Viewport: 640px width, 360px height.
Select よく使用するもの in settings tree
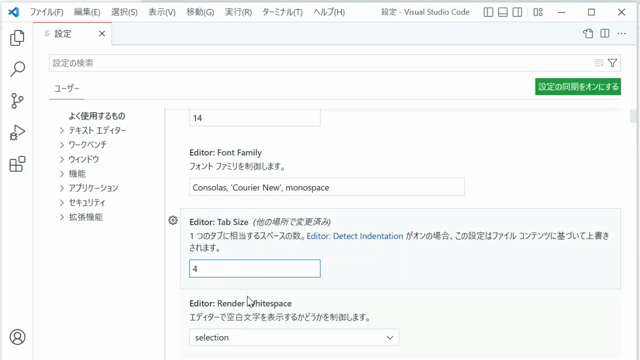point(97,116)
